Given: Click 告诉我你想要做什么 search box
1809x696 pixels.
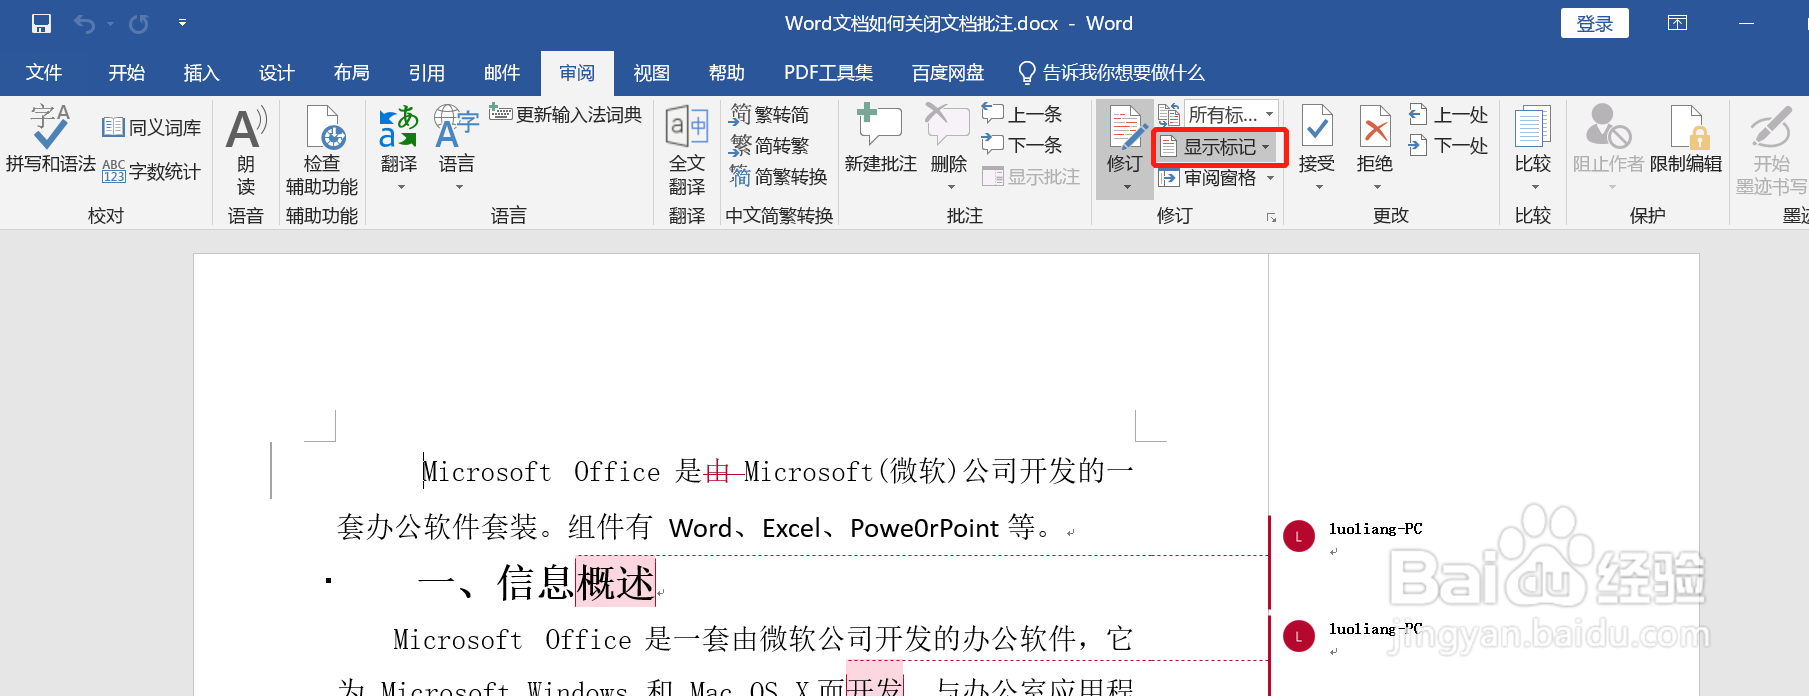Looking at the screenshot, I should point(1111,73).
